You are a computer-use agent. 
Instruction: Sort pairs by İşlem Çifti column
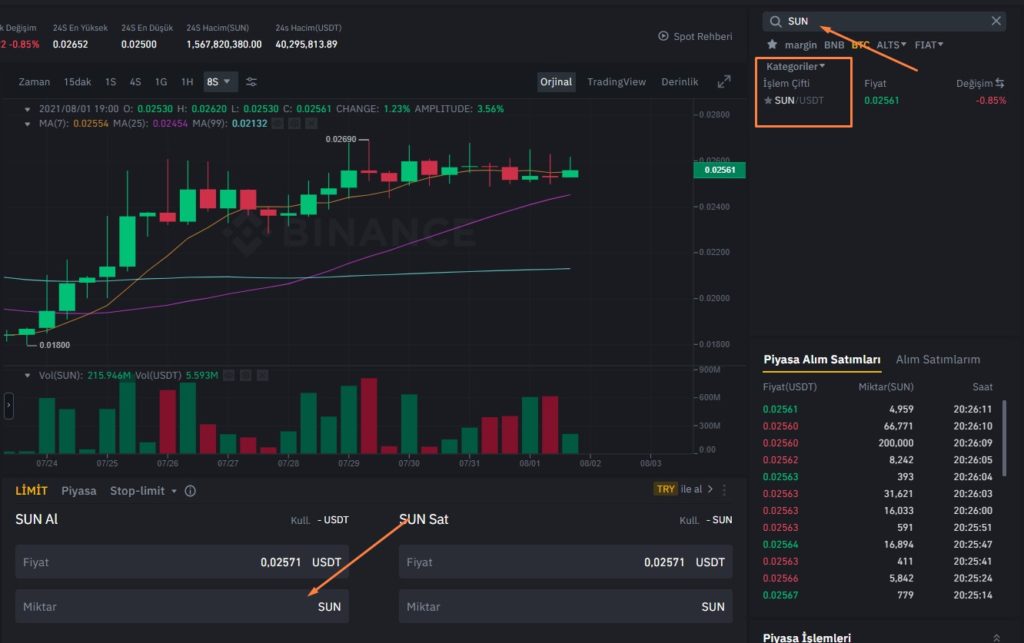(786, 84)
